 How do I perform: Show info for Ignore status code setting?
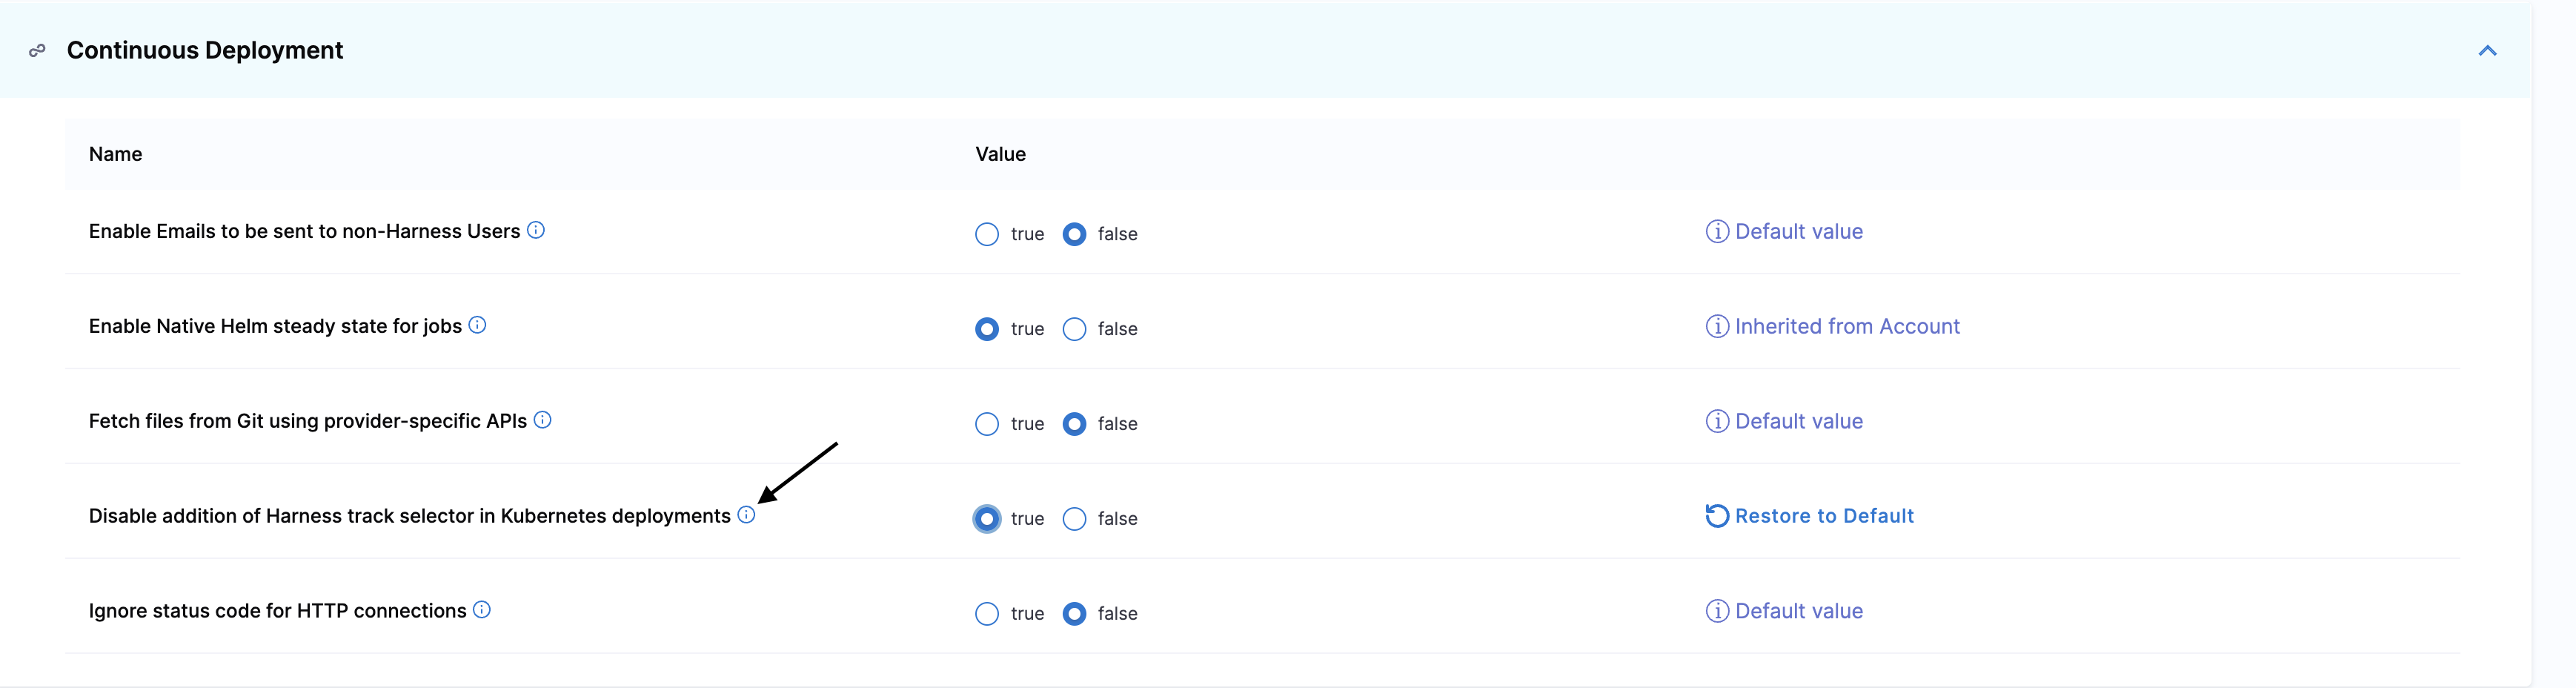482,610
